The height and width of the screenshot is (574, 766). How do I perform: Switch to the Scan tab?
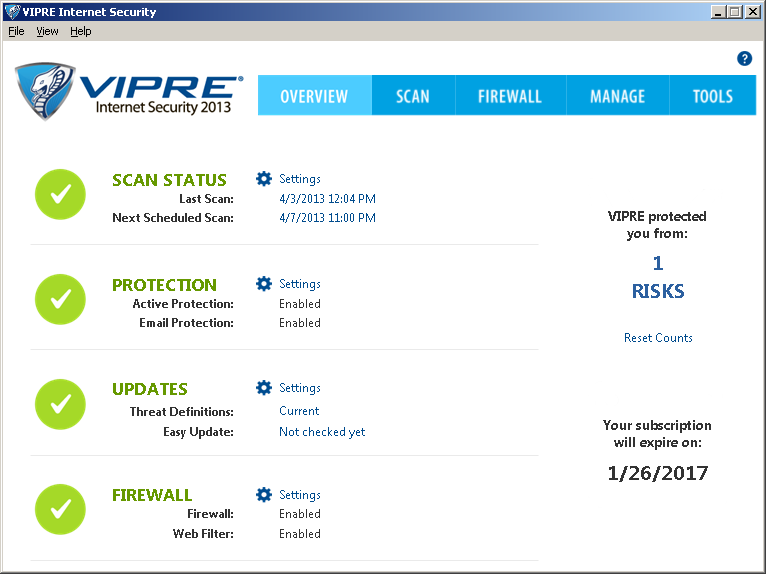(x=412, y=96)
